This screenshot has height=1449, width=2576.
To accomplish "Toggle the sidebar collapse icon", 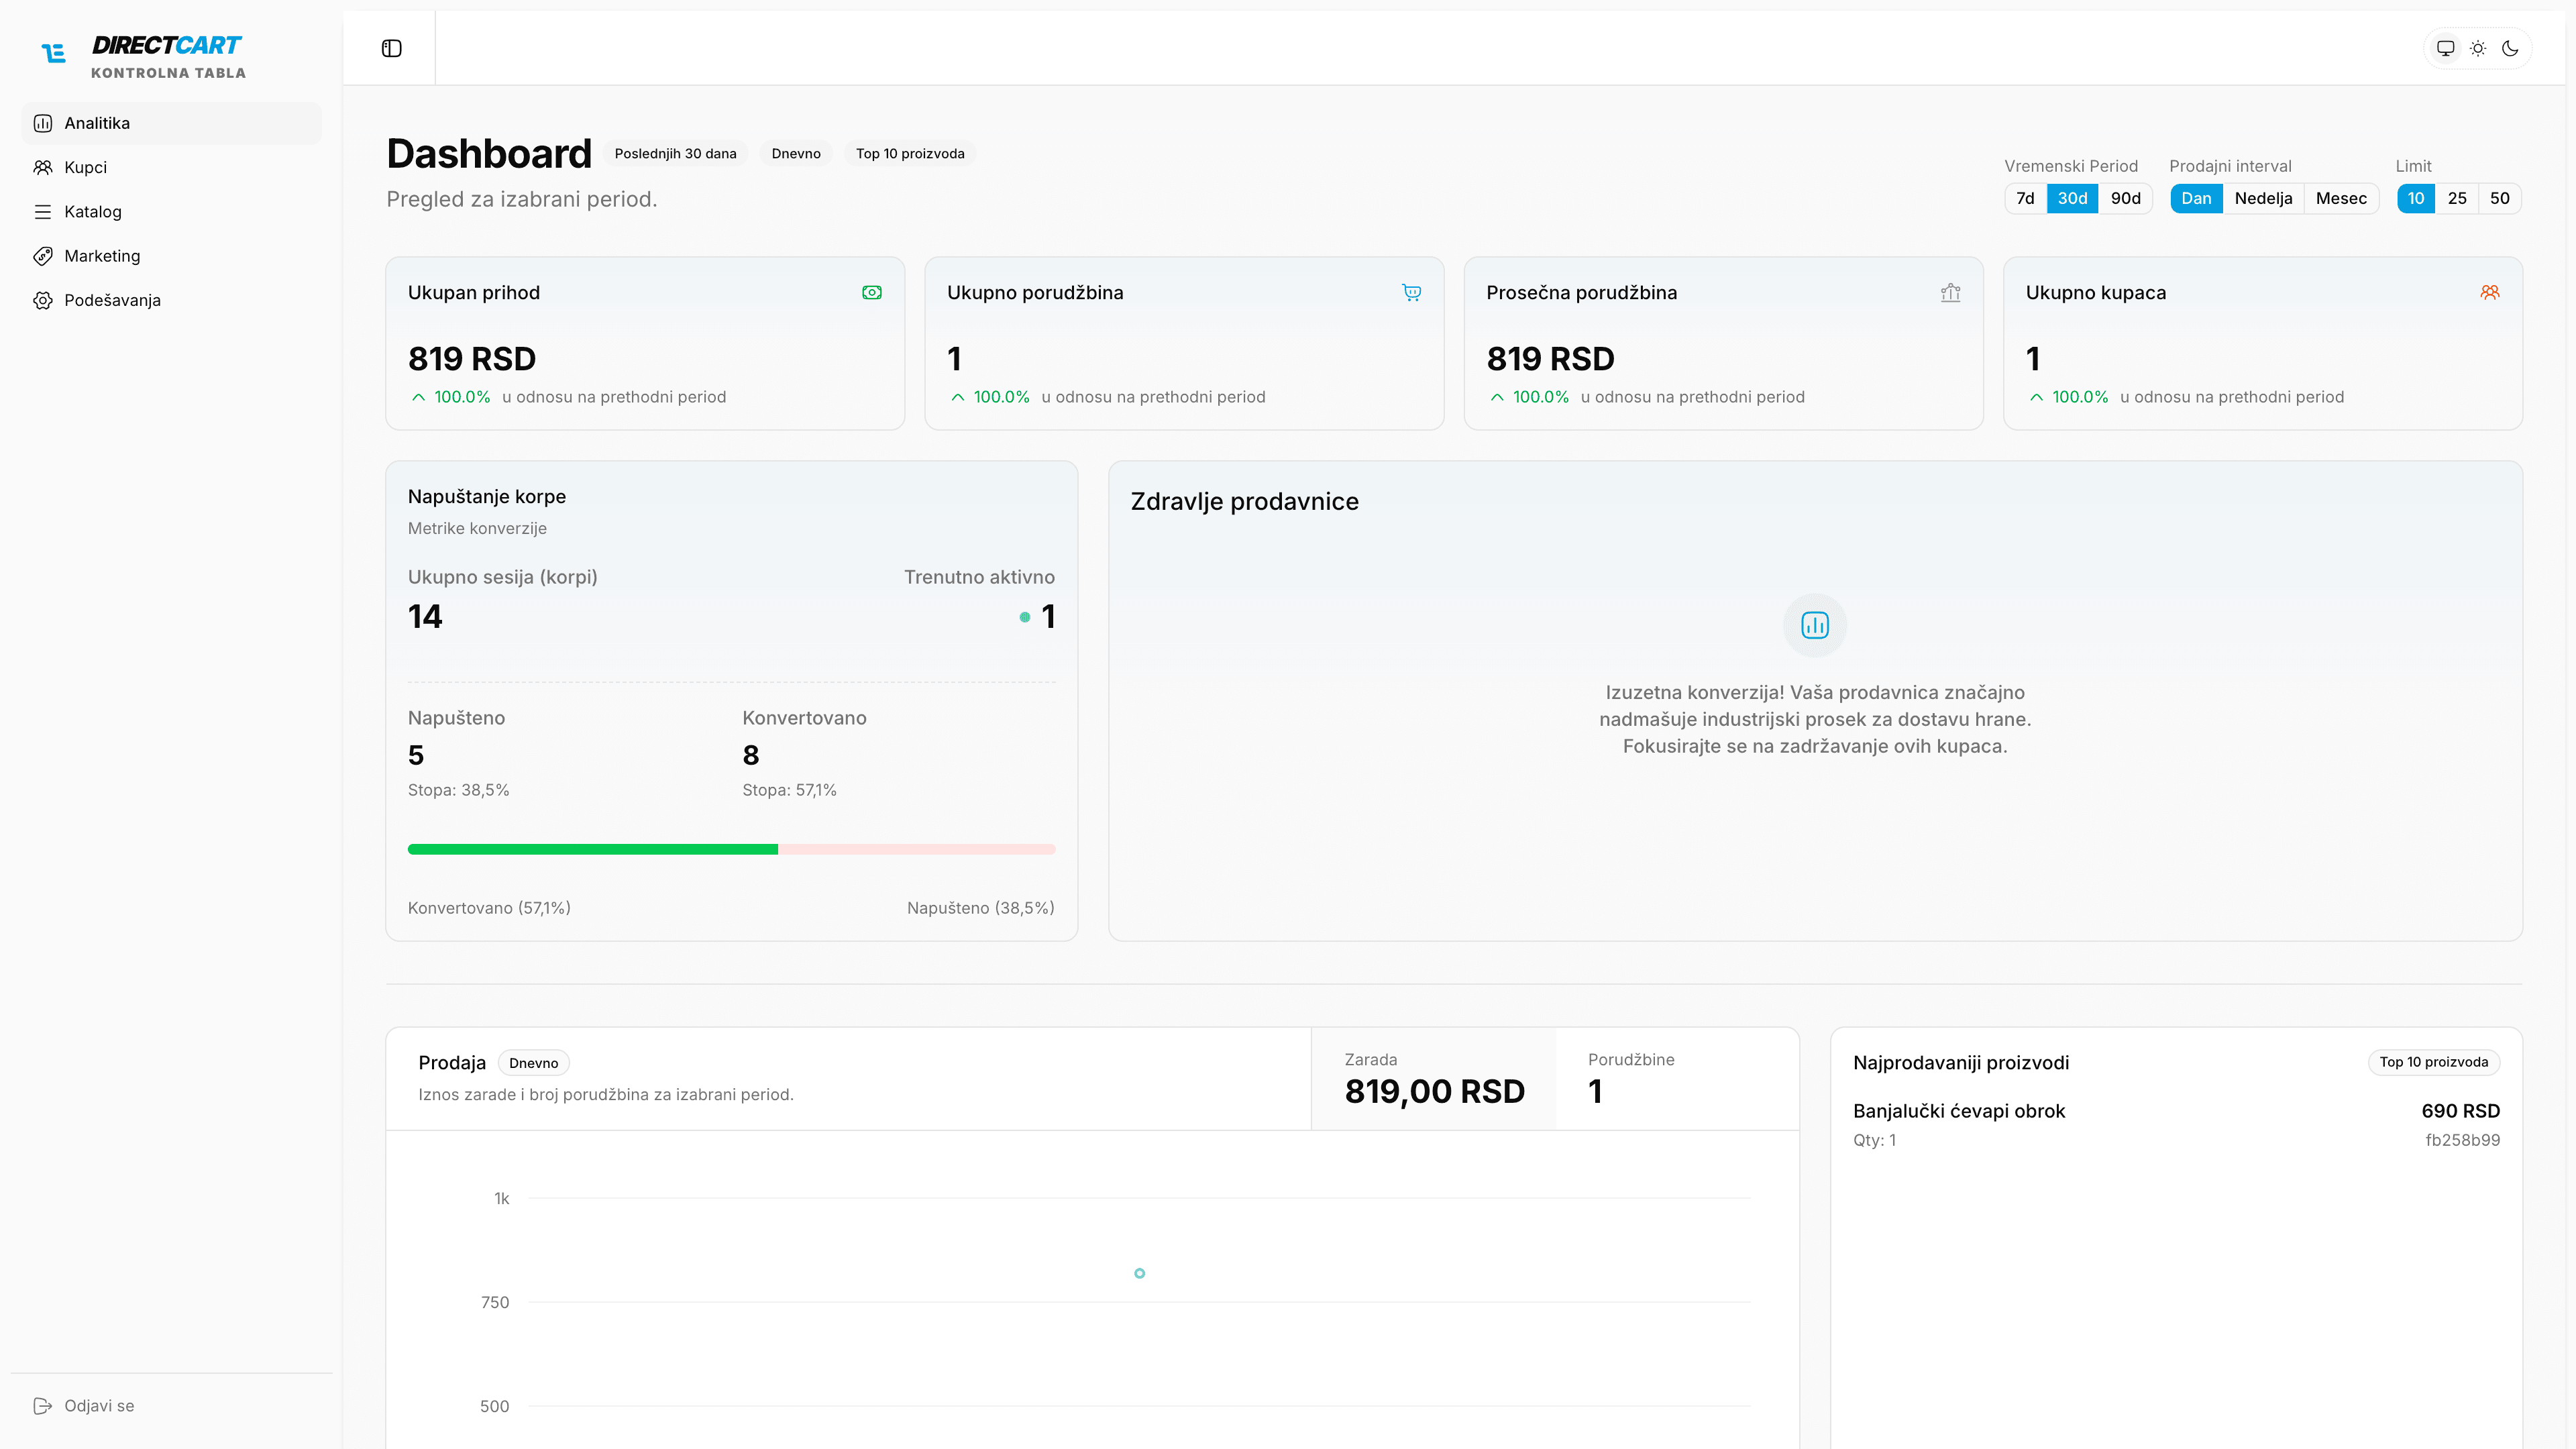I will (391, 48).
